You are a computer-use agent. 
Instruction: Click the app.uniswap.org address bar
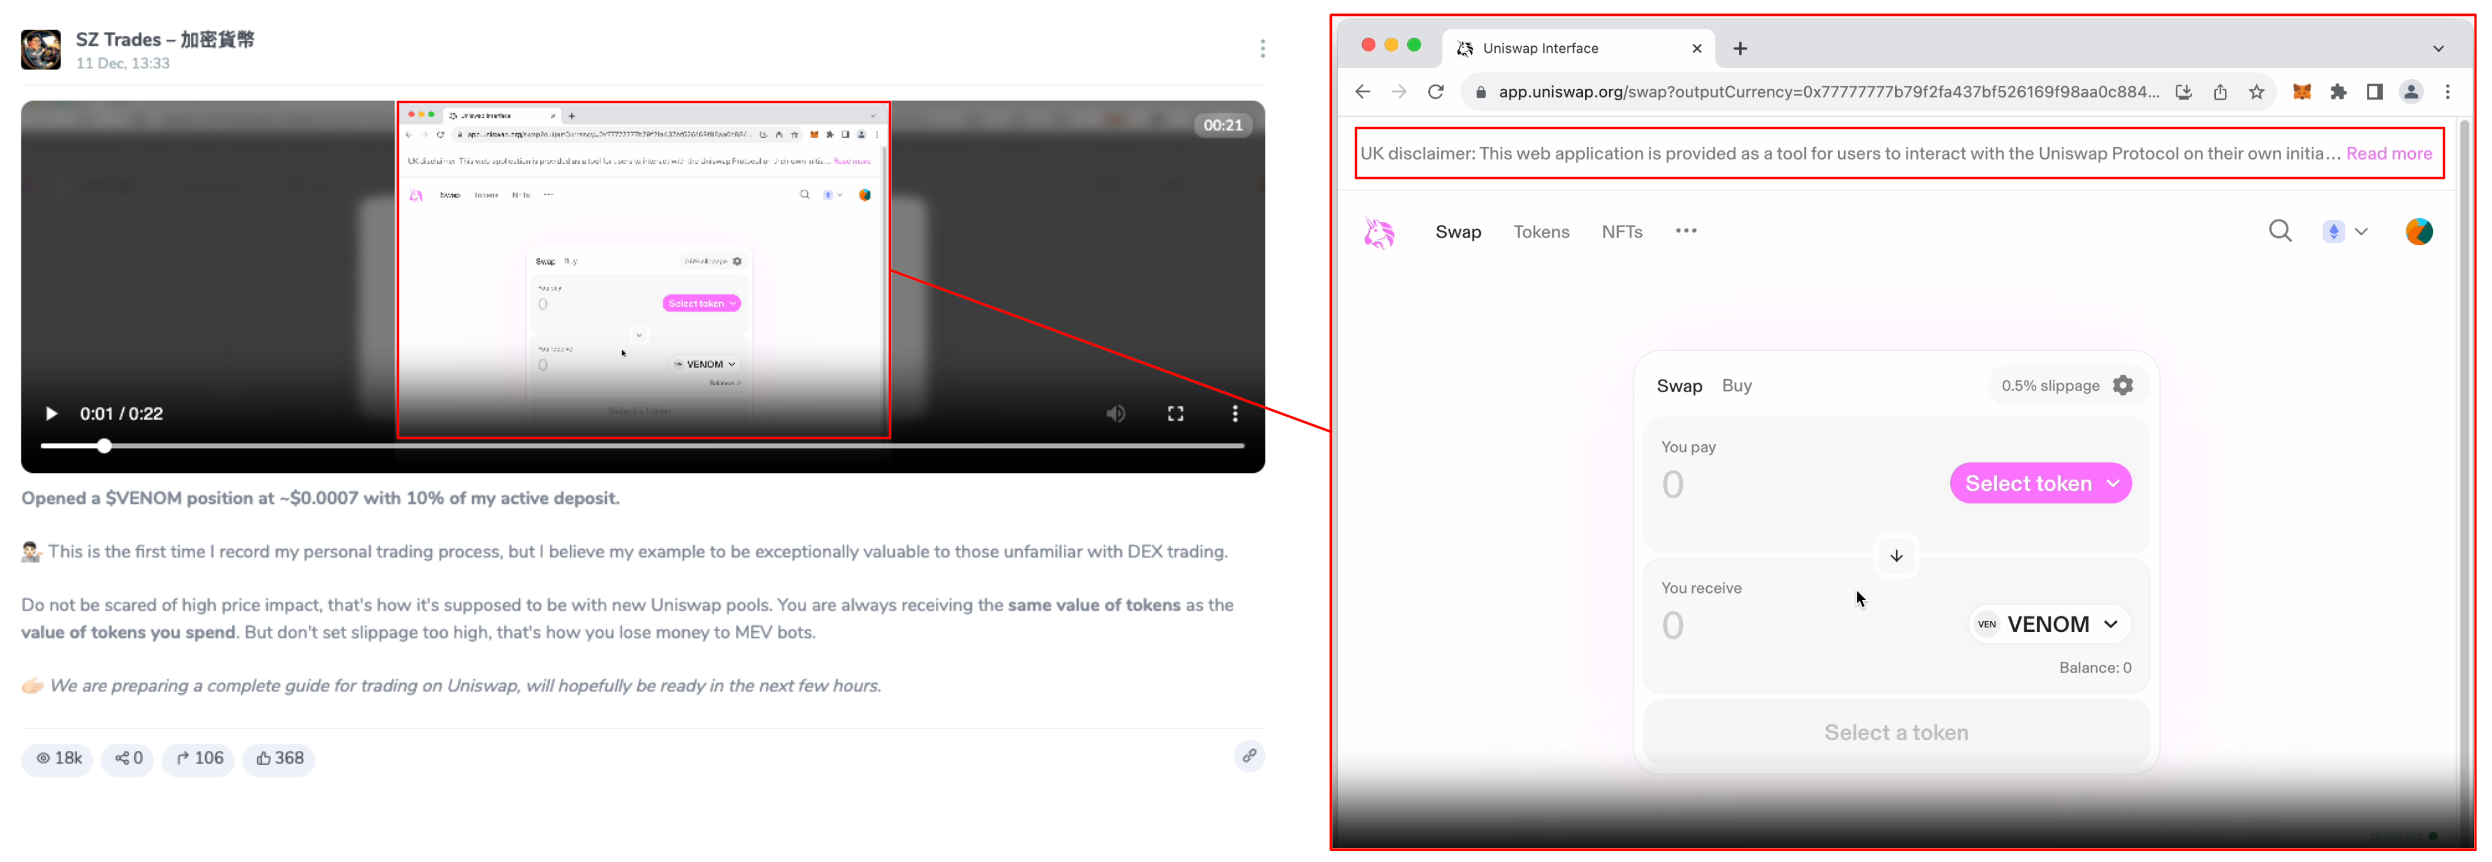pyautogui.click(x=1828, y=92)
